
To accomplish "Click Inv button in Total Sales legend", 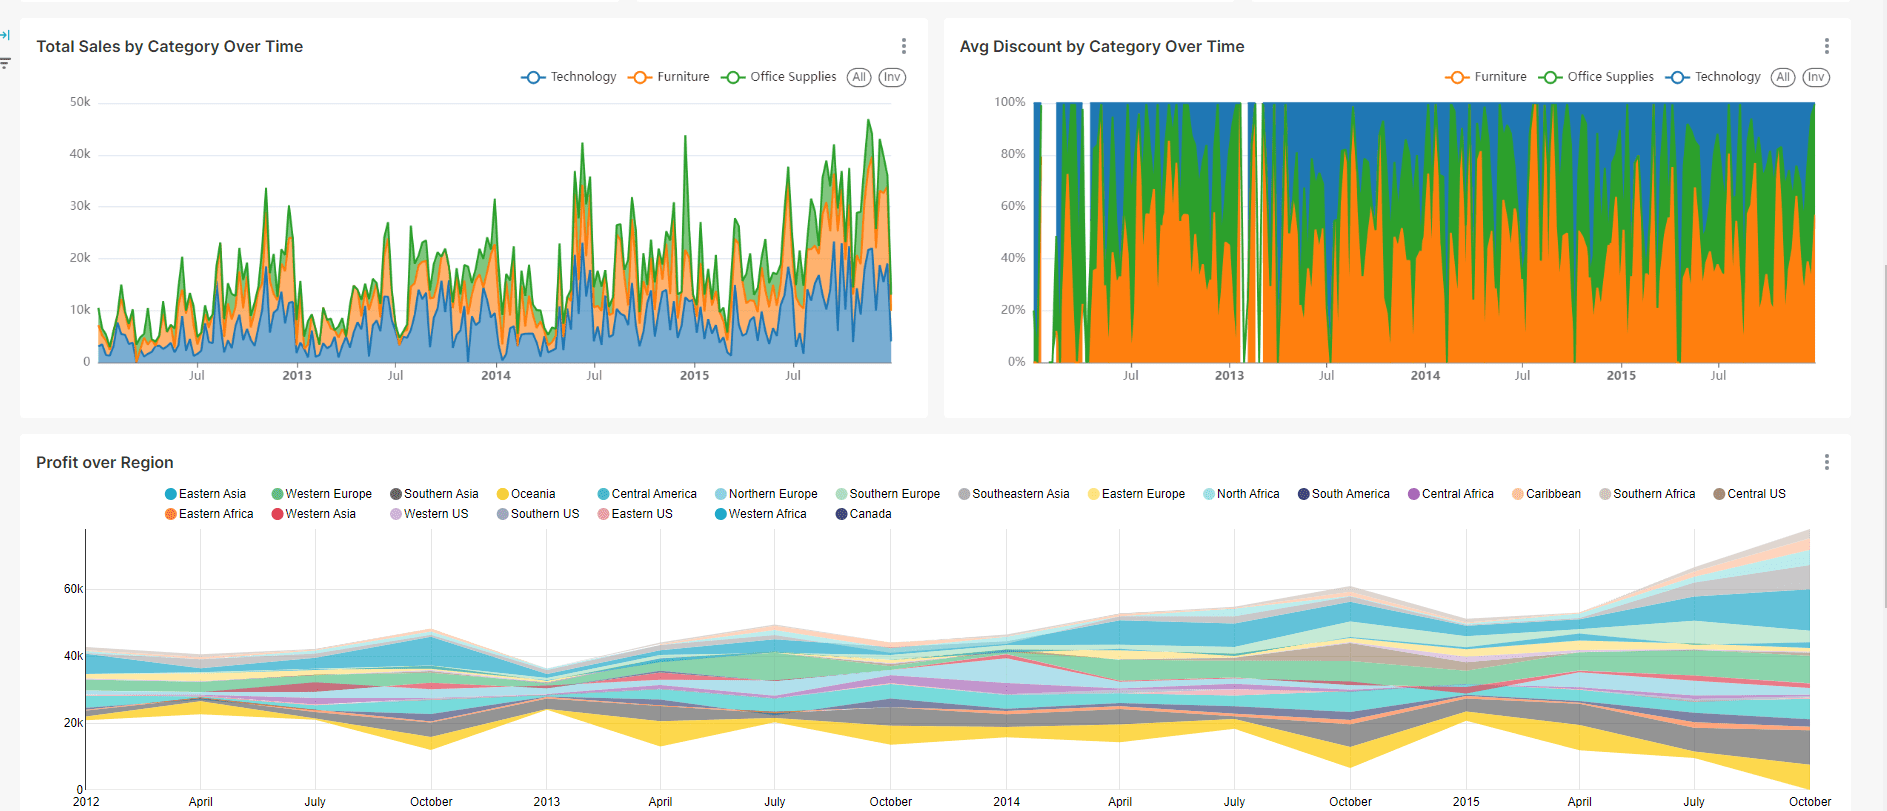I will pyautogui.click(x=892, y=77).
